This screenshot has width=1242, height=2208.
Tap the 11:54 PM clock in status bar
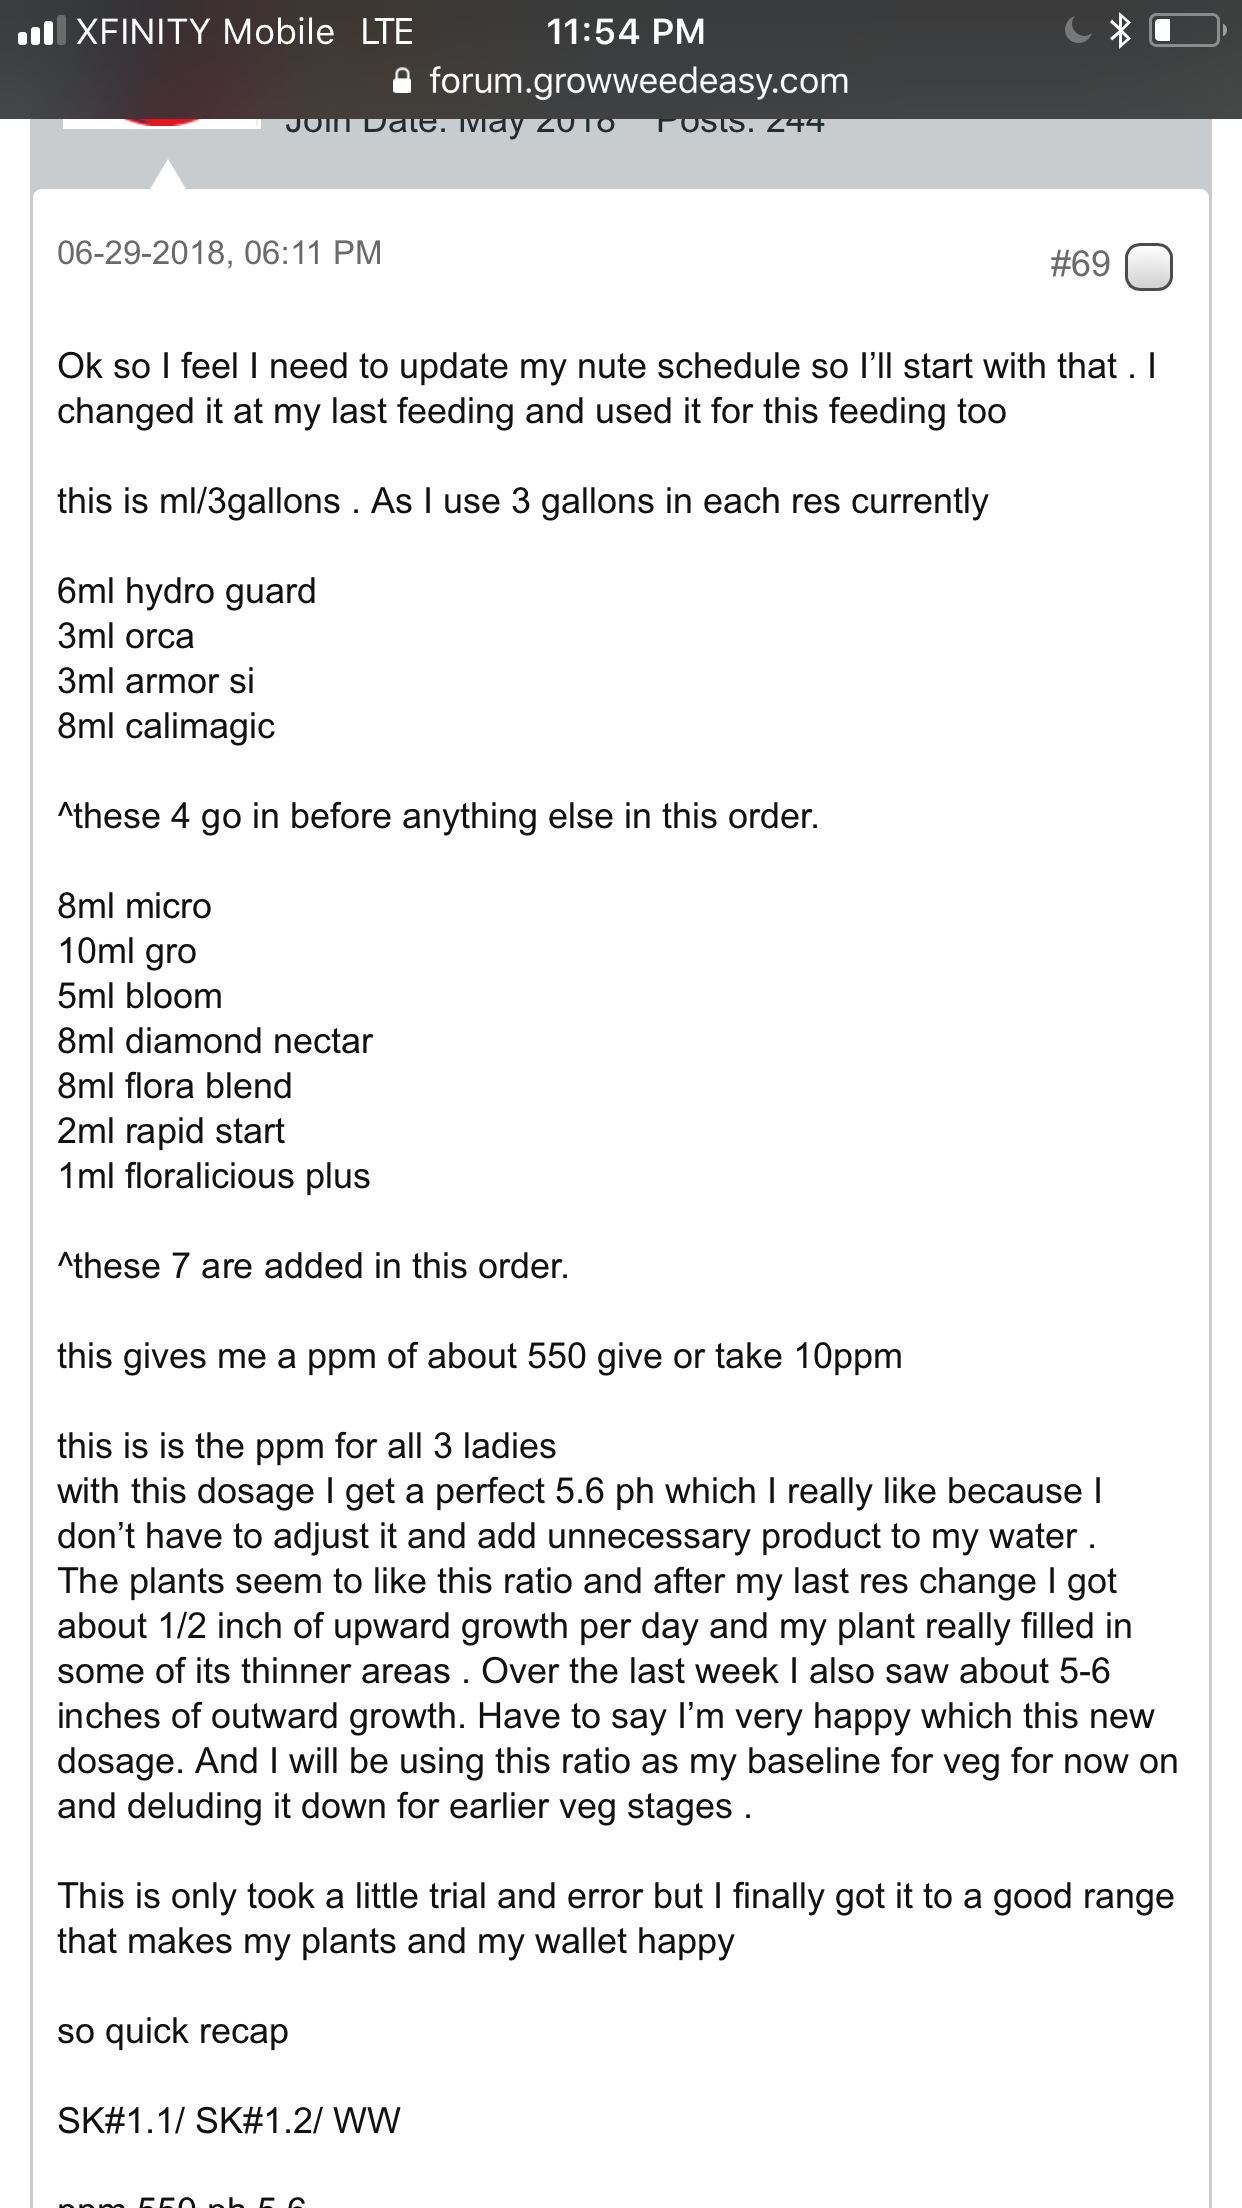tap(626, 32)
